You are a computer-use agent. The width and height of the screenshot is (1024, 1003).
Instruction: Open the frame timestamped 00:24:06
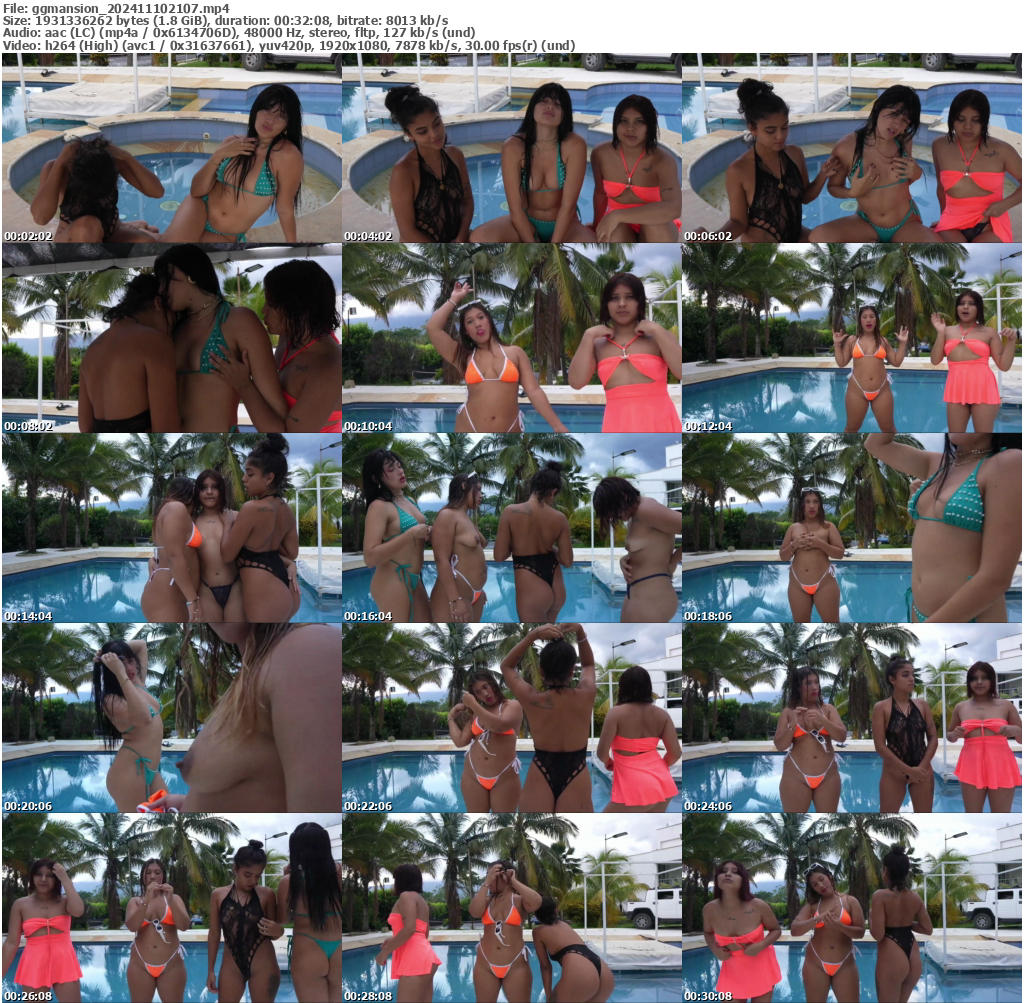click(851, 718)
